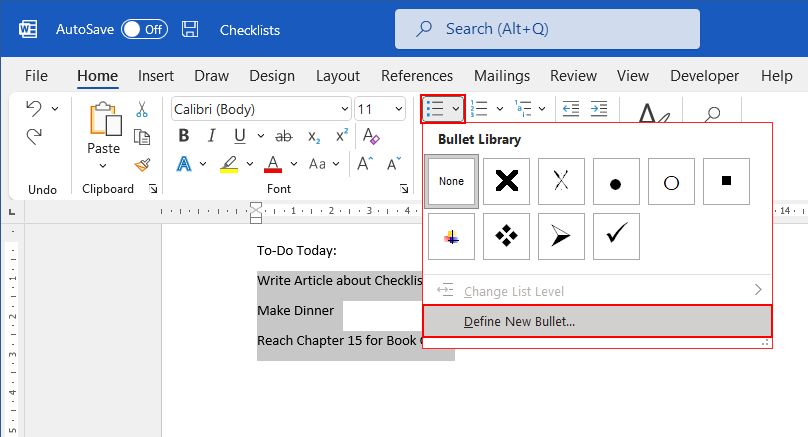Toggle Subscript formatting
The height and width of the screenshot is (437, 808).
pos(314,137)
